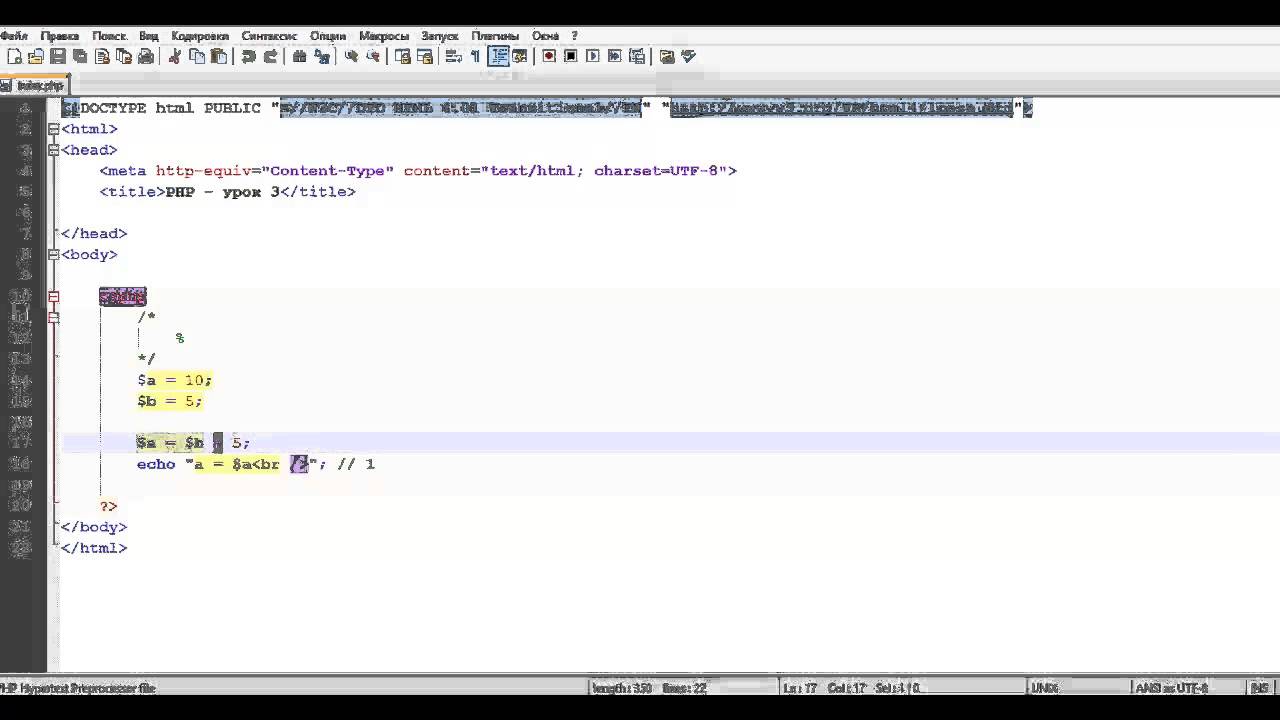Collapse the <?php block fold marker
The image size is (1280, 720).
[x=54, y=297]
